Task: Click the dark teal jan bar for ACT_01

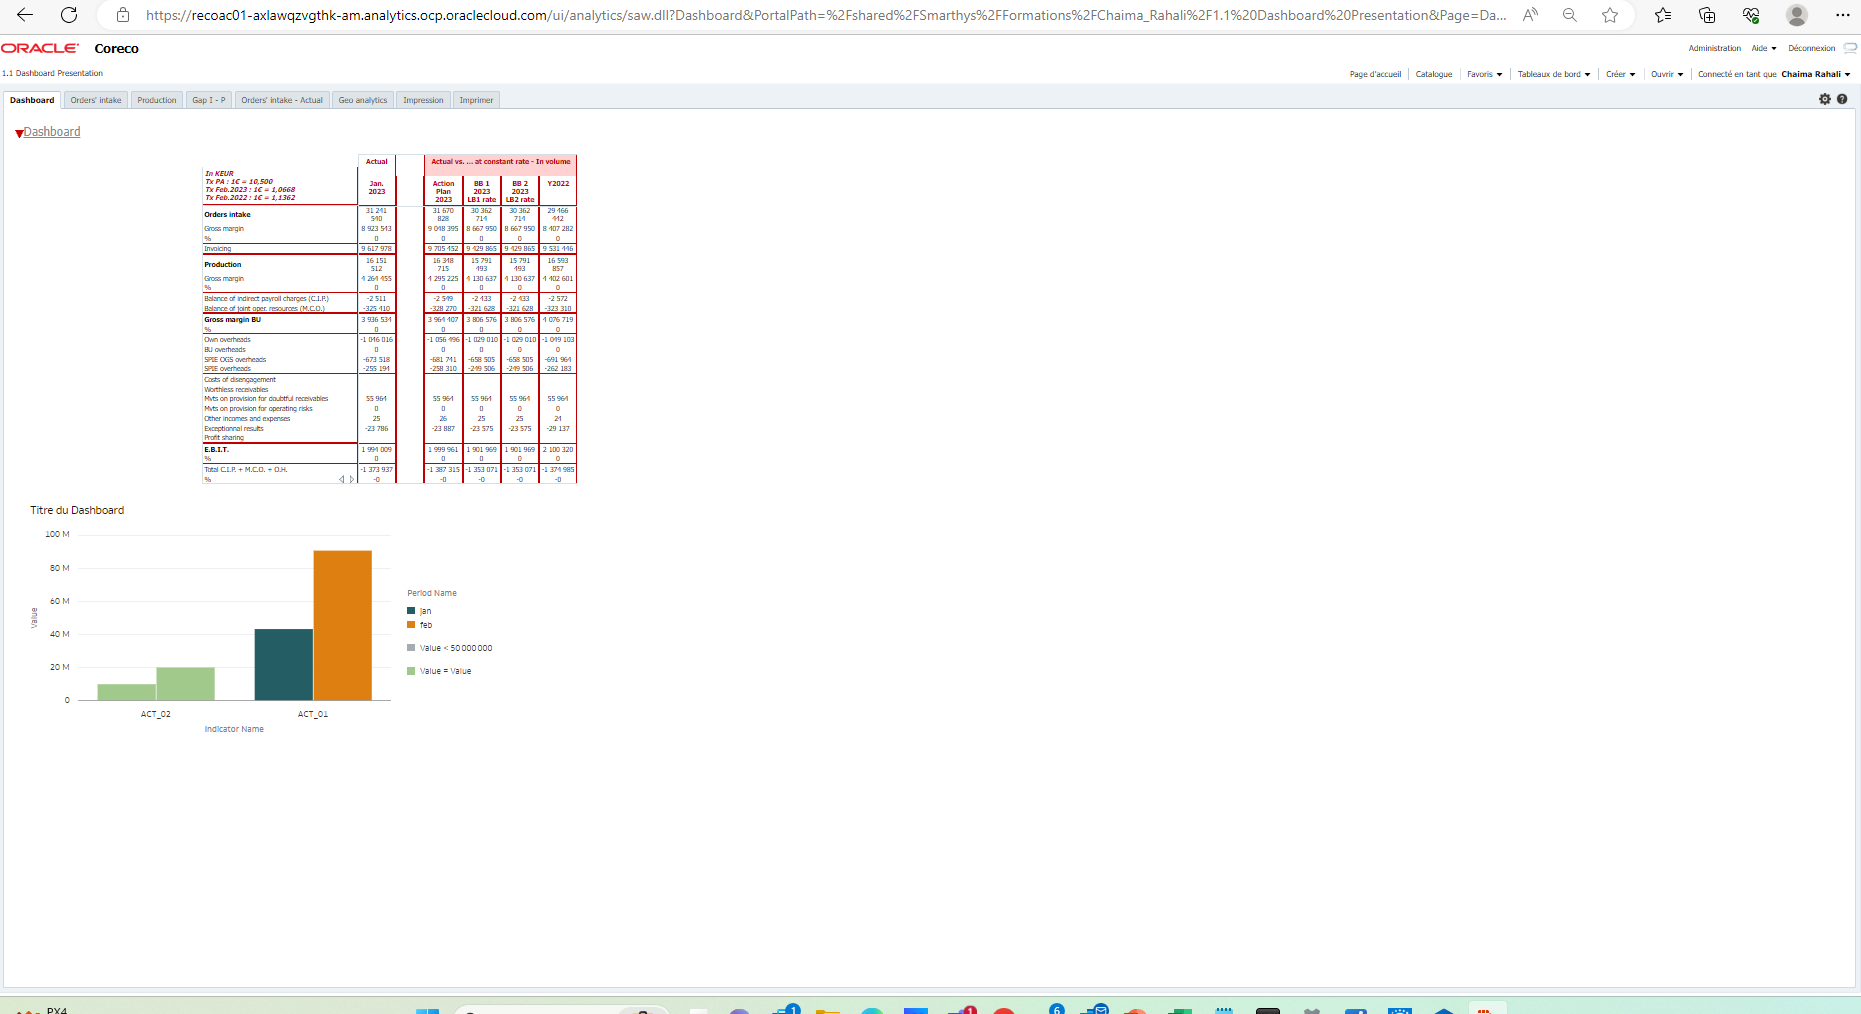Action: (284, 664)
